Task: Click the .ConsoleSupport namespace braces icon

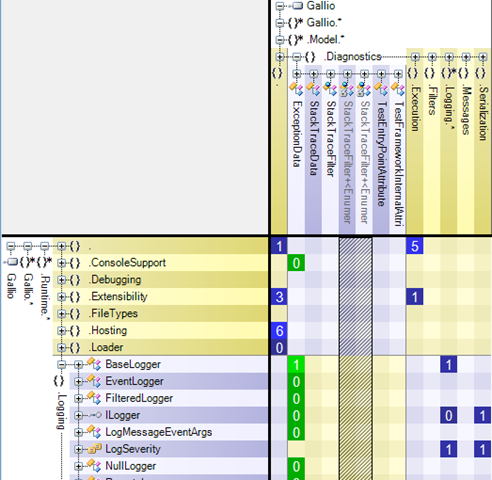Action: pos(75,263)
